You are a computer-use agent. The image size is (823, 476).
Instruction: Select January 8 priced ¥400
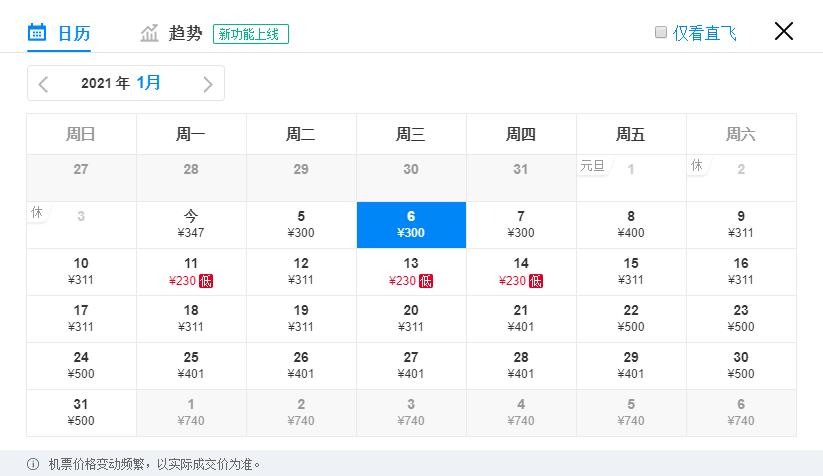click(x=631, y=225)
